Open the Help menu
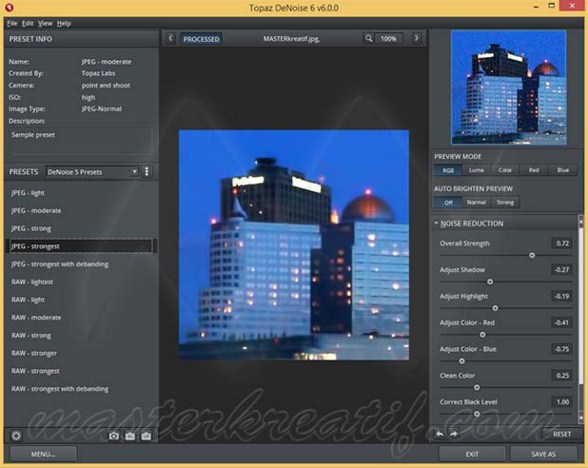Screen dimensions: 588x468 coord(64,23)
